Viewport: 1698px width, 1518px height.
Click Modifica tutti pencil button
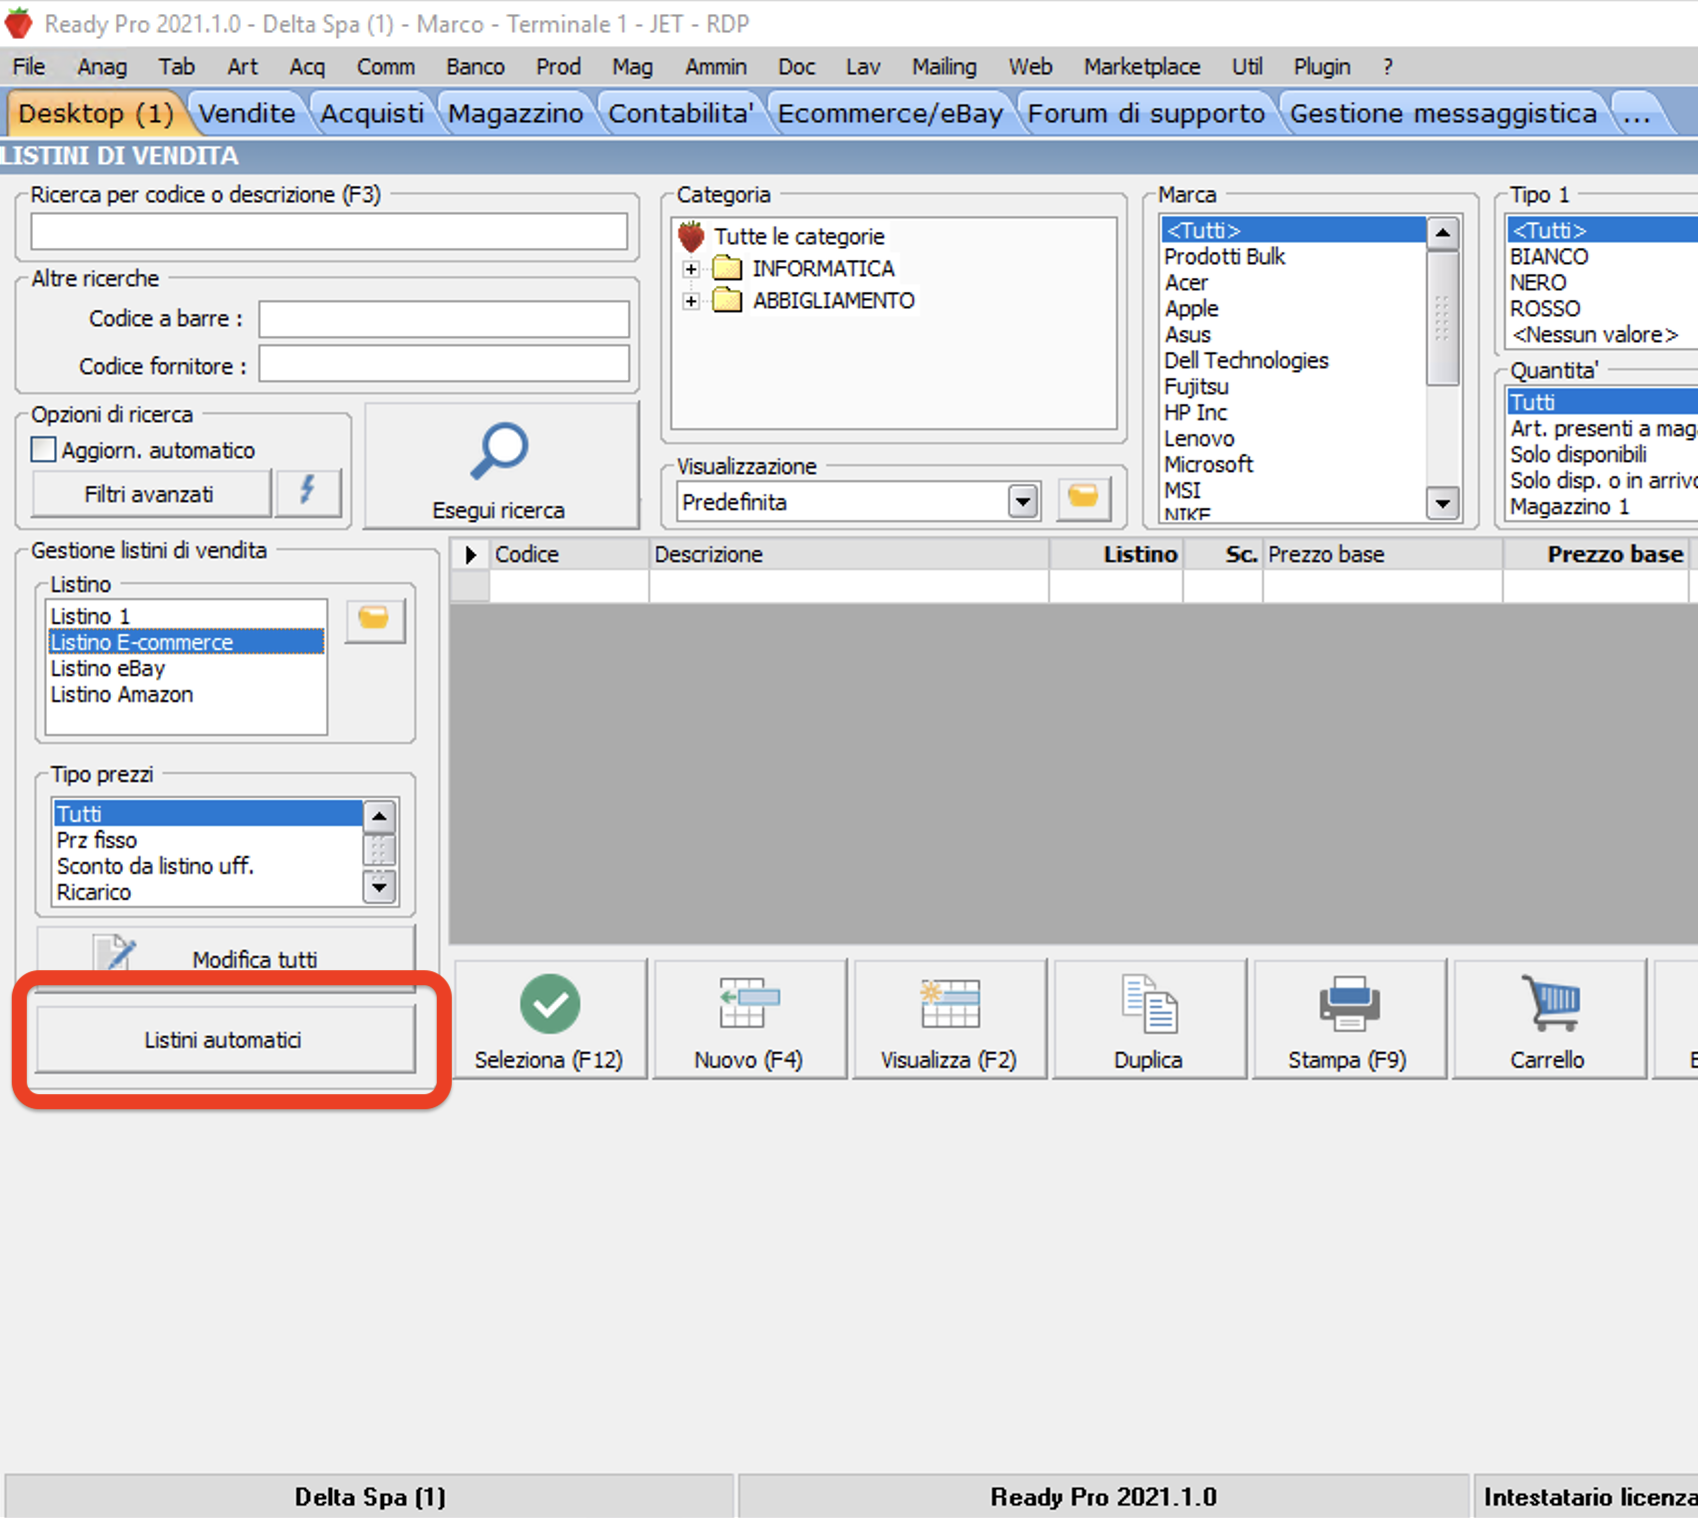point(225,957)
